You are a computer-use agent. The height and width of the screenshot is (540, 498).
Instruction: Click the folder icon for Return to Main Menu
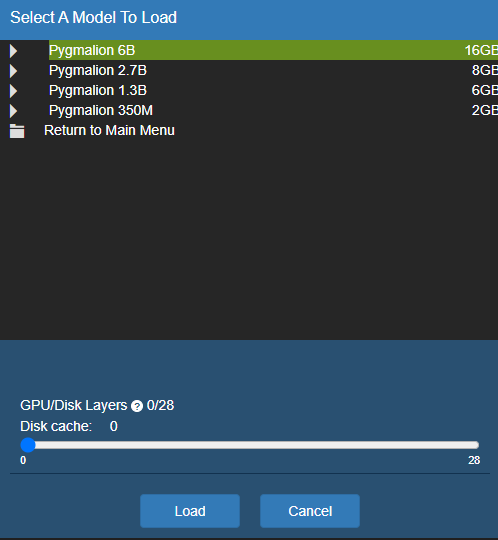pos(17,131)
